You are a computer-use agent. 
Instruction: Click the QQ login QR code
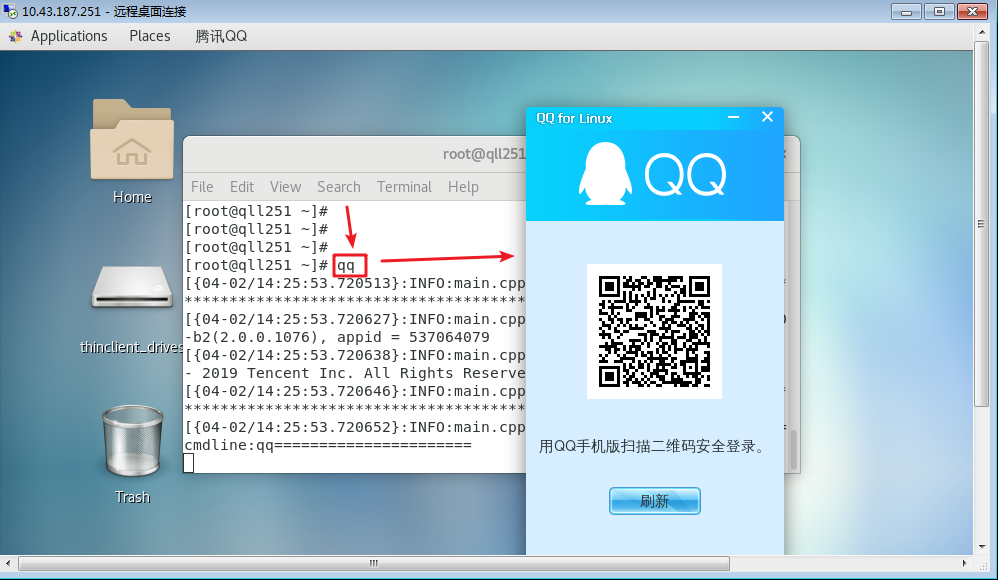point(654,331)
